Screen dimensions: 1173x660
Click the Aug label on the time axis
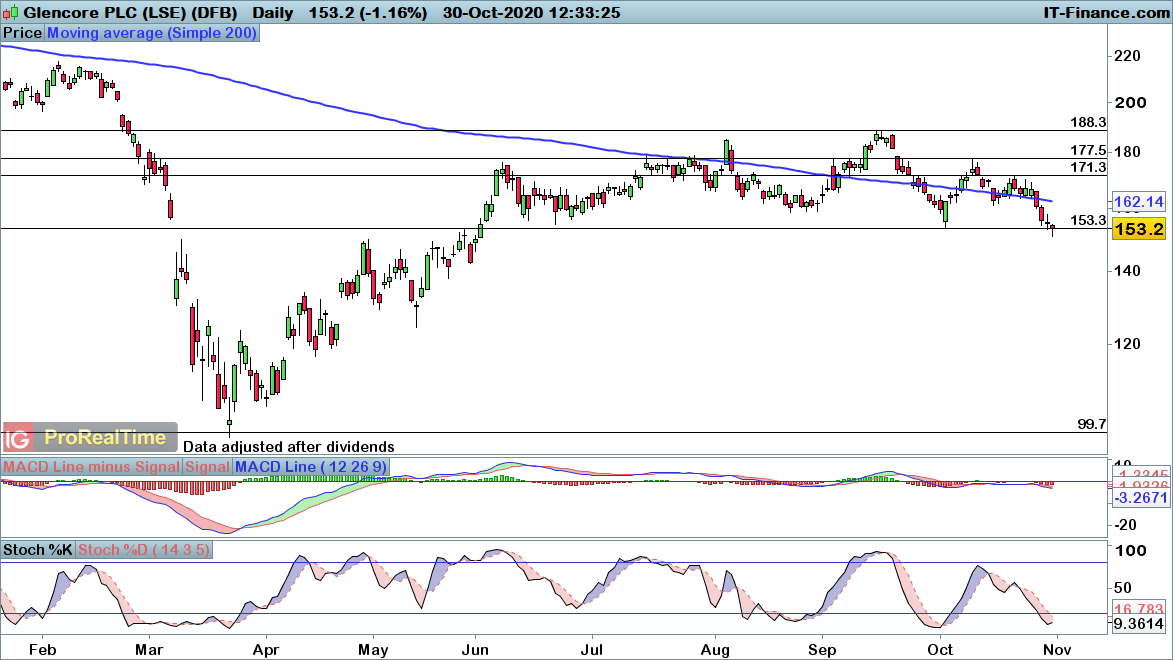[x=715, y=650]
